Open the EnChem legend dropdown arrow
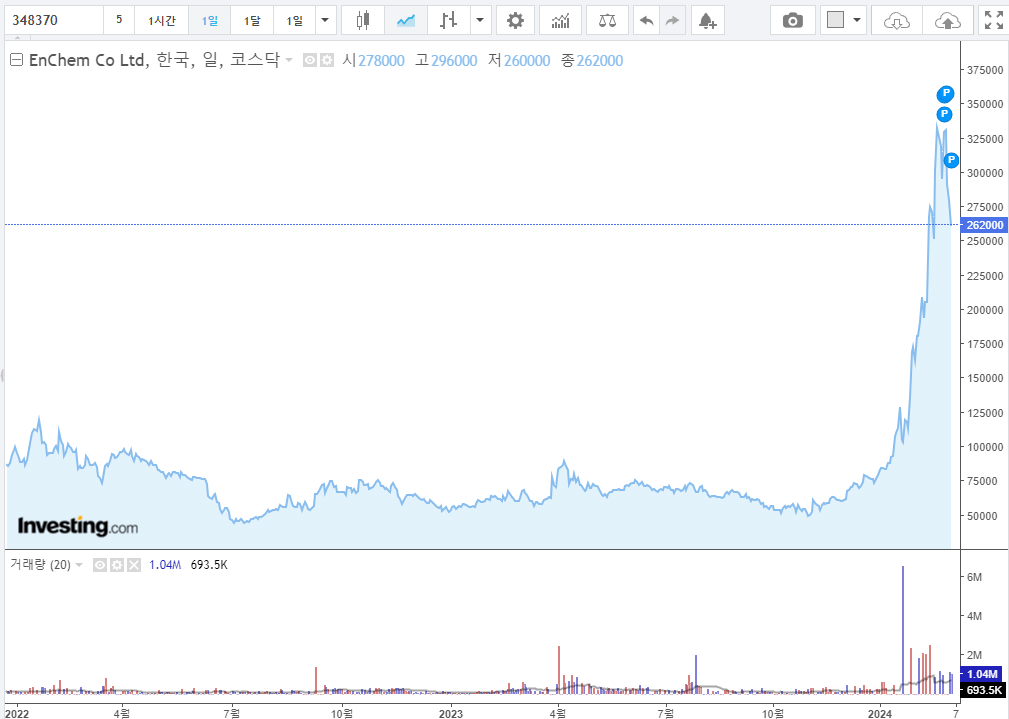1009x719 pixels. (289, 61)
